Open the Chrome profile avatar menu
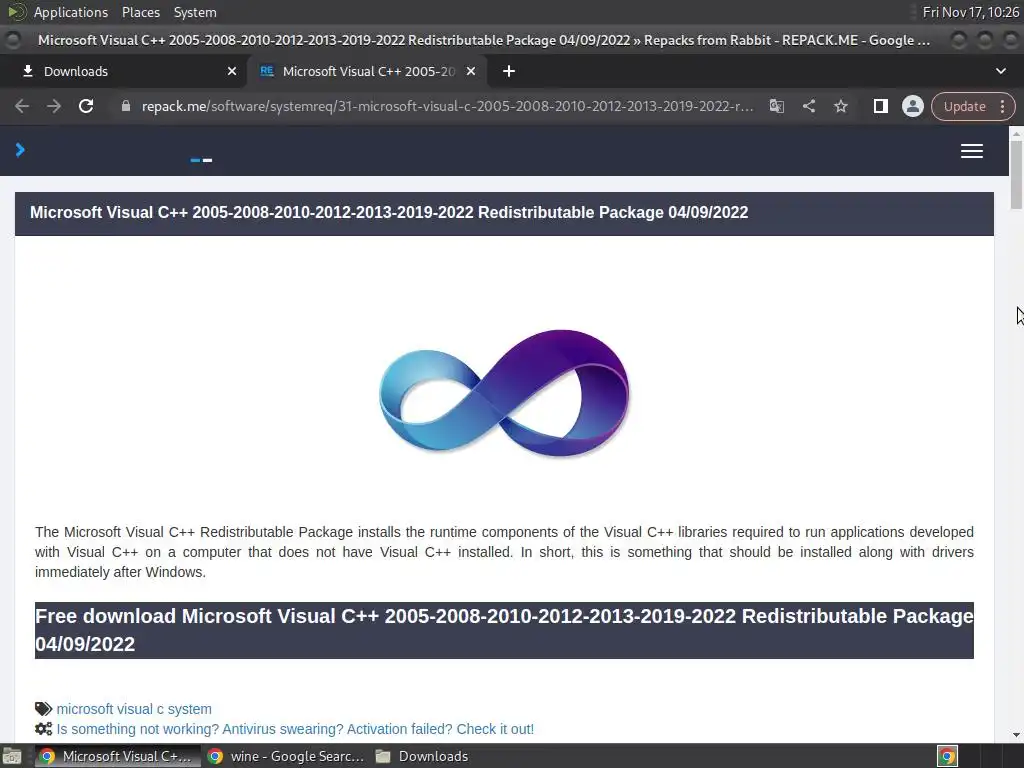 coord(912,106)
